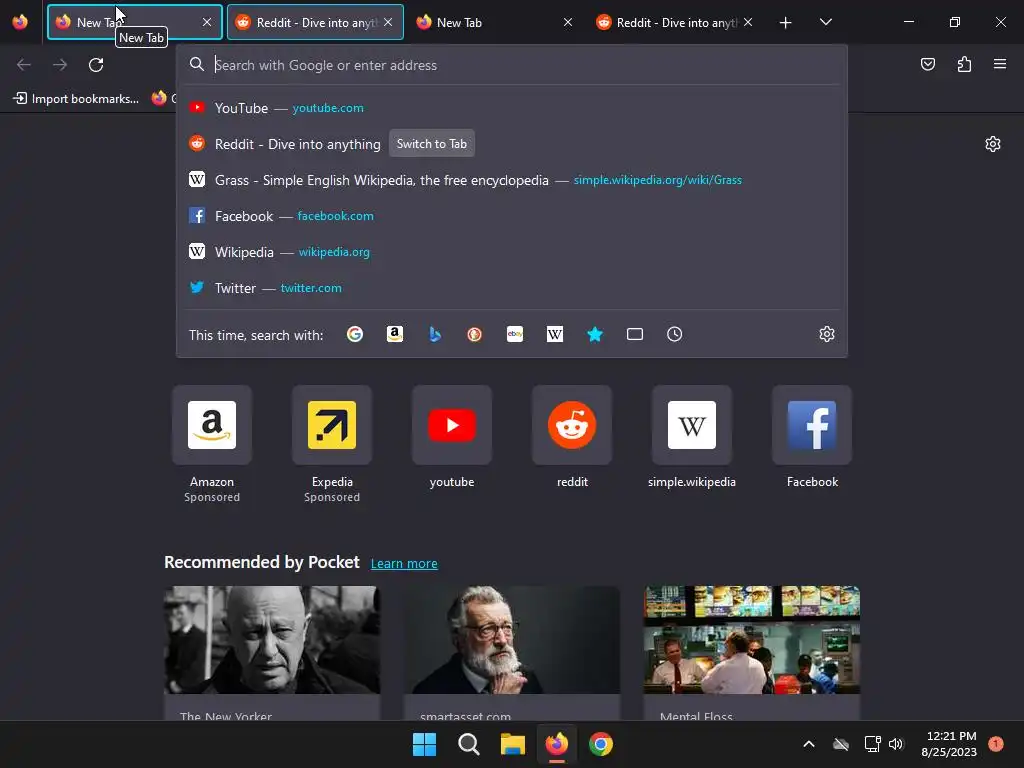Image resolution: width=1024 pixels, height=768 pixels.
Task: Open new tab page personalize gear
Action: [x=993, y=144]
